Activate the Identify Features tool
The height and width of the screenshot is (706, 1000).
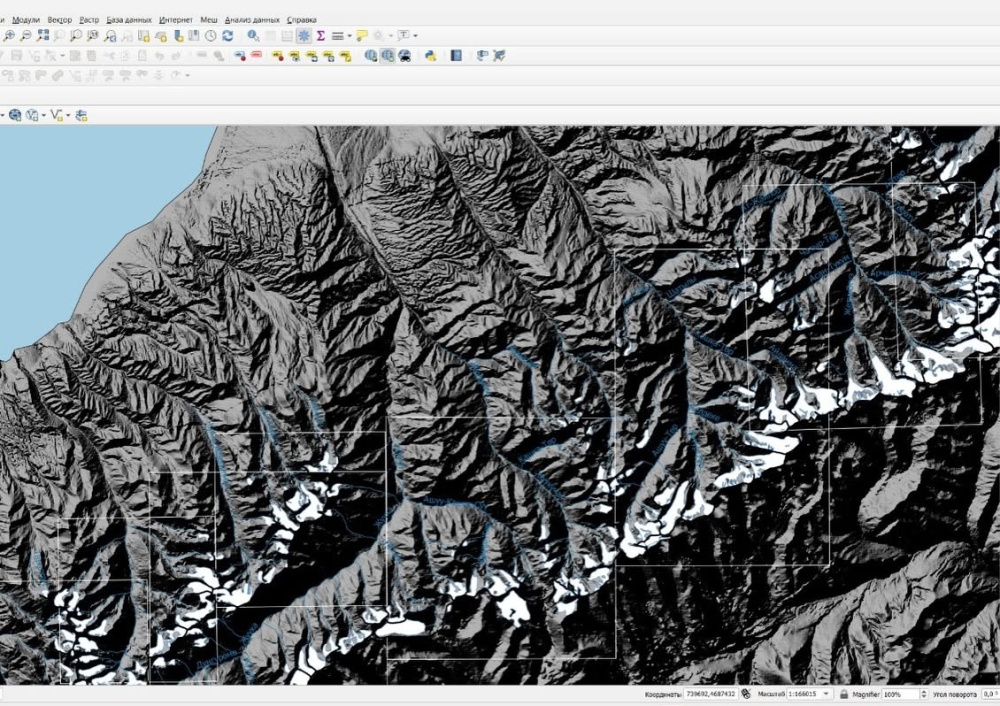[253, 36]
